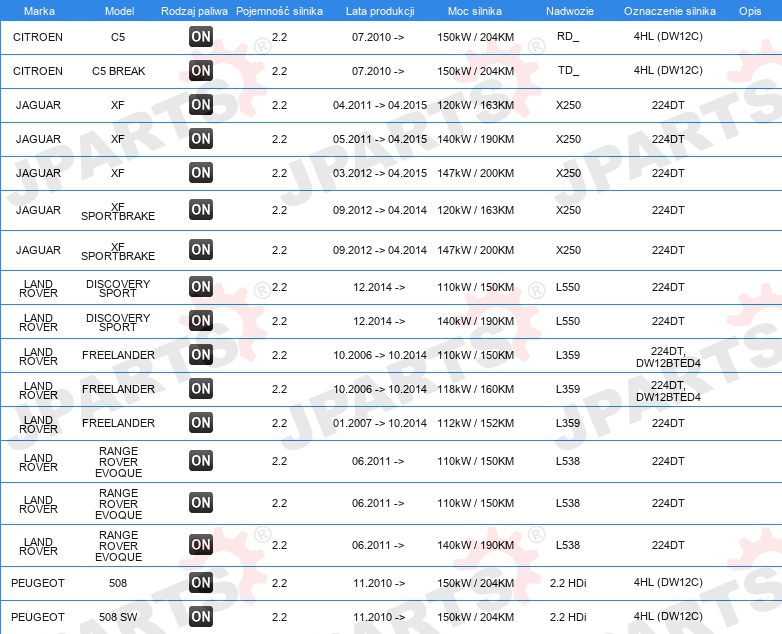Select the 'C5 BREAK' model cell
The image size is (782, 634).
pos(119,71)
